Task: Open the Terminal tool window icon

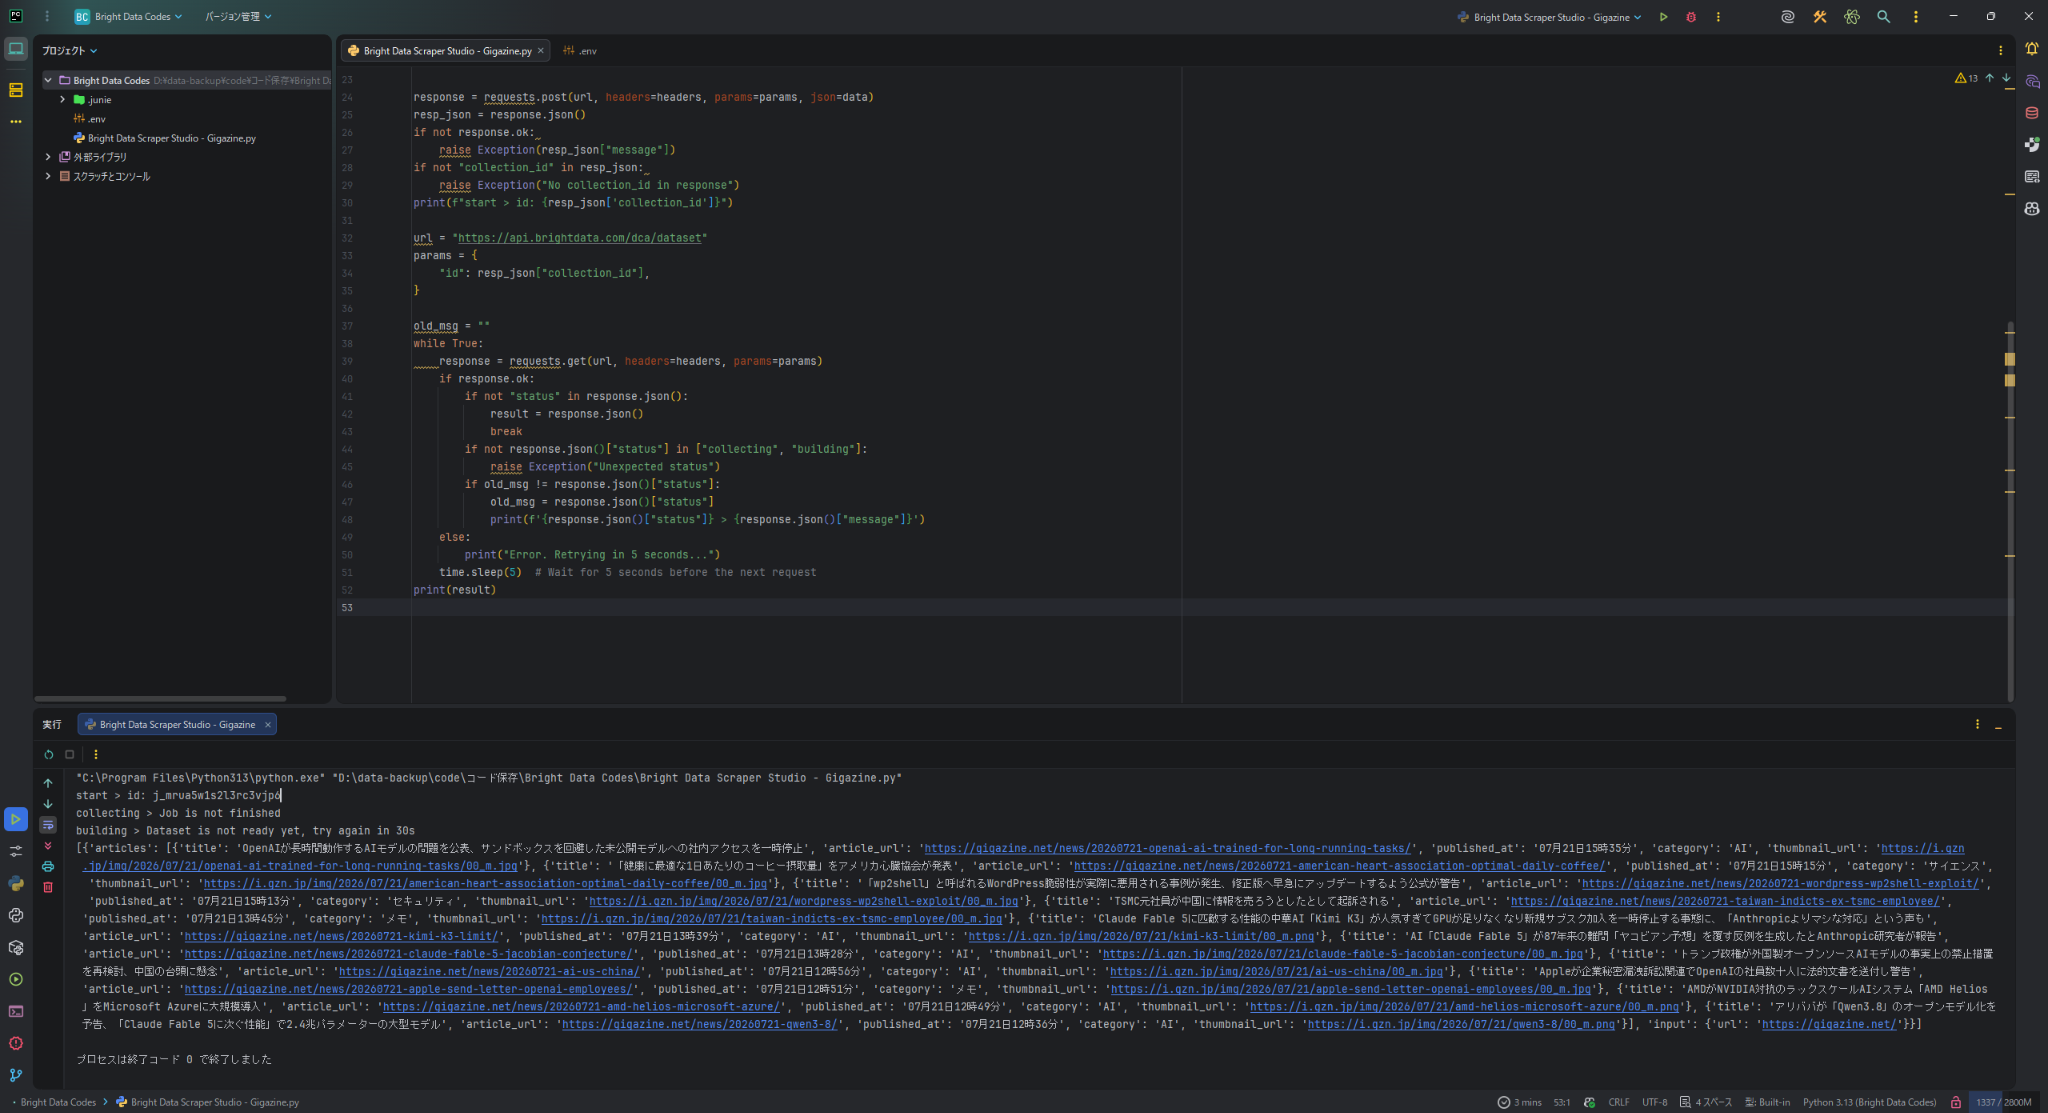Action: 16,1011
